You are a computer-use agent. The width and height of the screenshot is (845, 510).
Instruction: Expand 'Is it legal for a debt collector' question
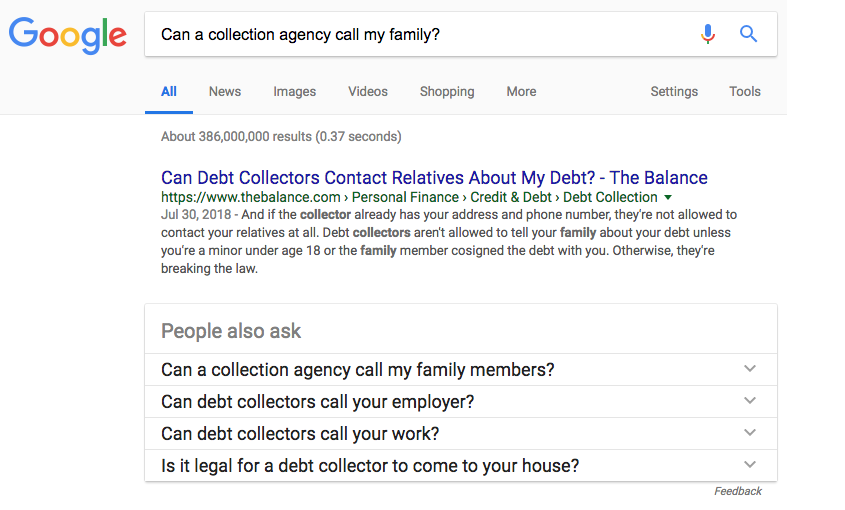[461, 465]
